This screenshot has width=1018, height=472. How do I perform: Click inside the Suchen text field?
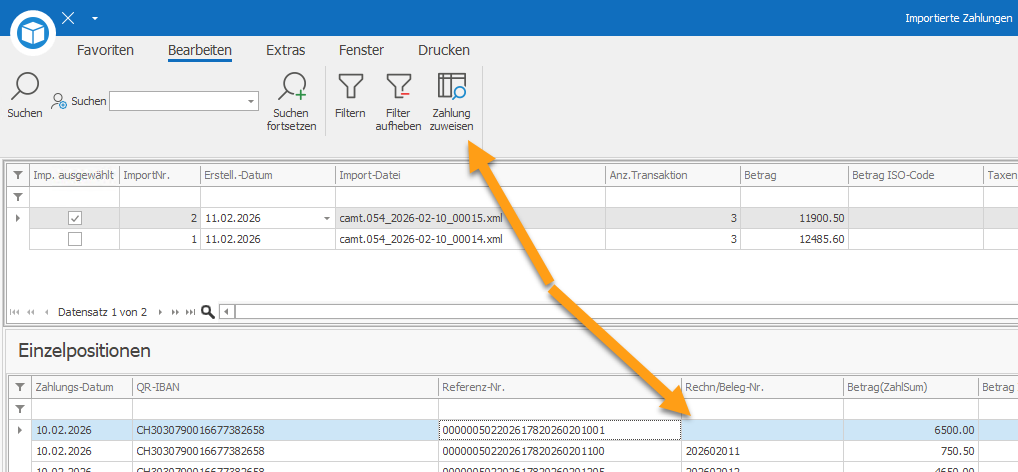[177, 101]
